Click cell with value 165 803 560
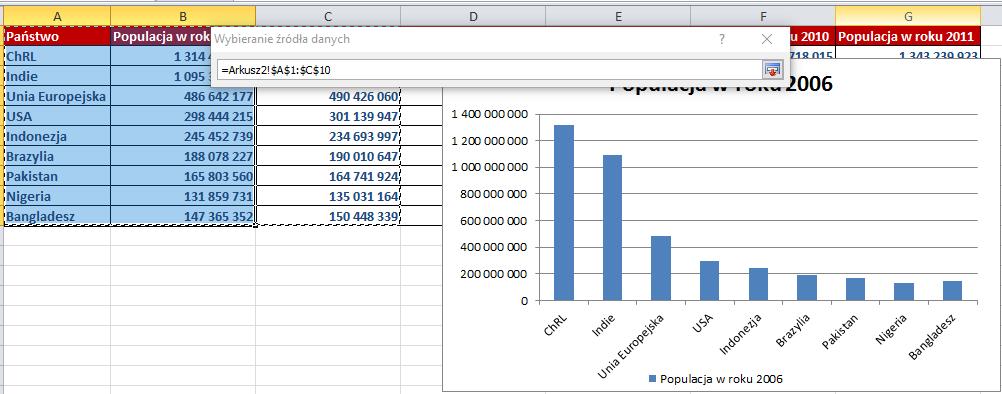The height and width of the screenshot is (394, 1002). click(183, 176)
